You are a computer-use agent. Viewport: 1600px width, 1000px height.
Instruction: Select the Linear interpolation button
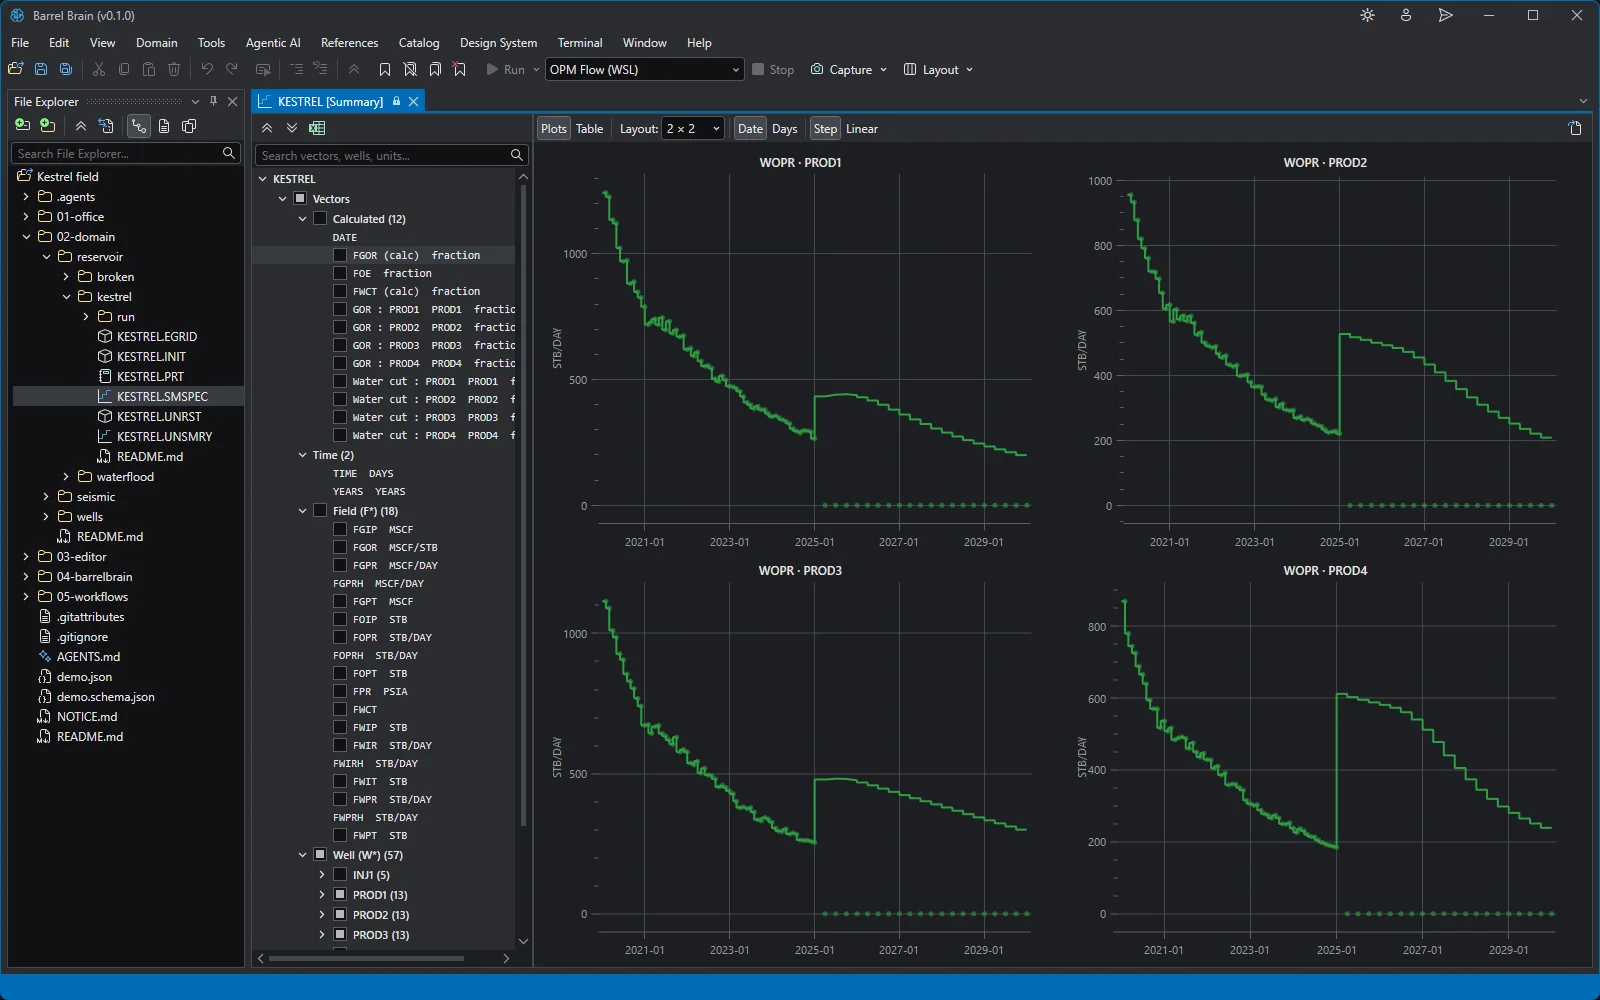[862, 128]
